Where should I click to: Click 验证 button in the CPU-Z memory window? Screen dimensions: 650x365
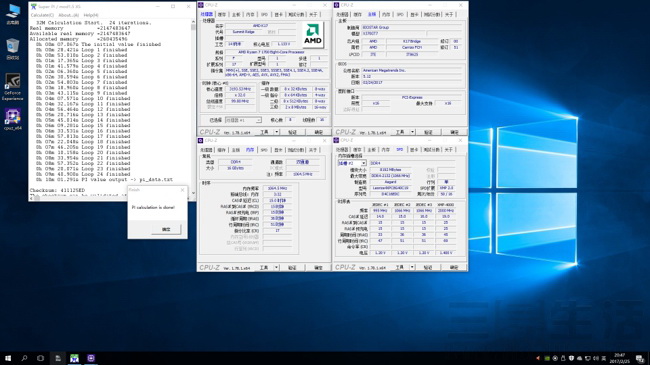click(x=292, y=268)
